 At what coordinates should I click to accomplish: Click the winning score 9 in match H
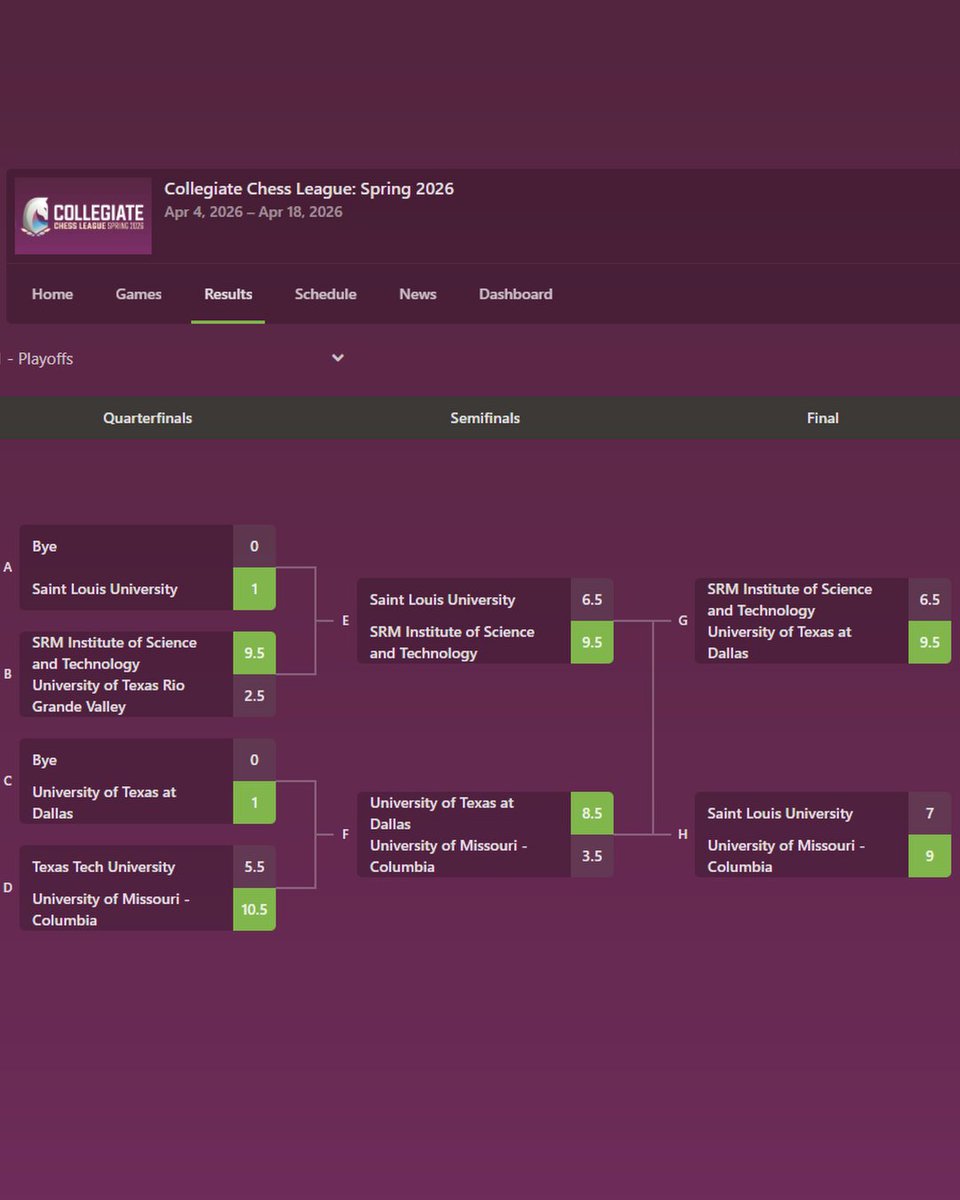coord(930,856)
